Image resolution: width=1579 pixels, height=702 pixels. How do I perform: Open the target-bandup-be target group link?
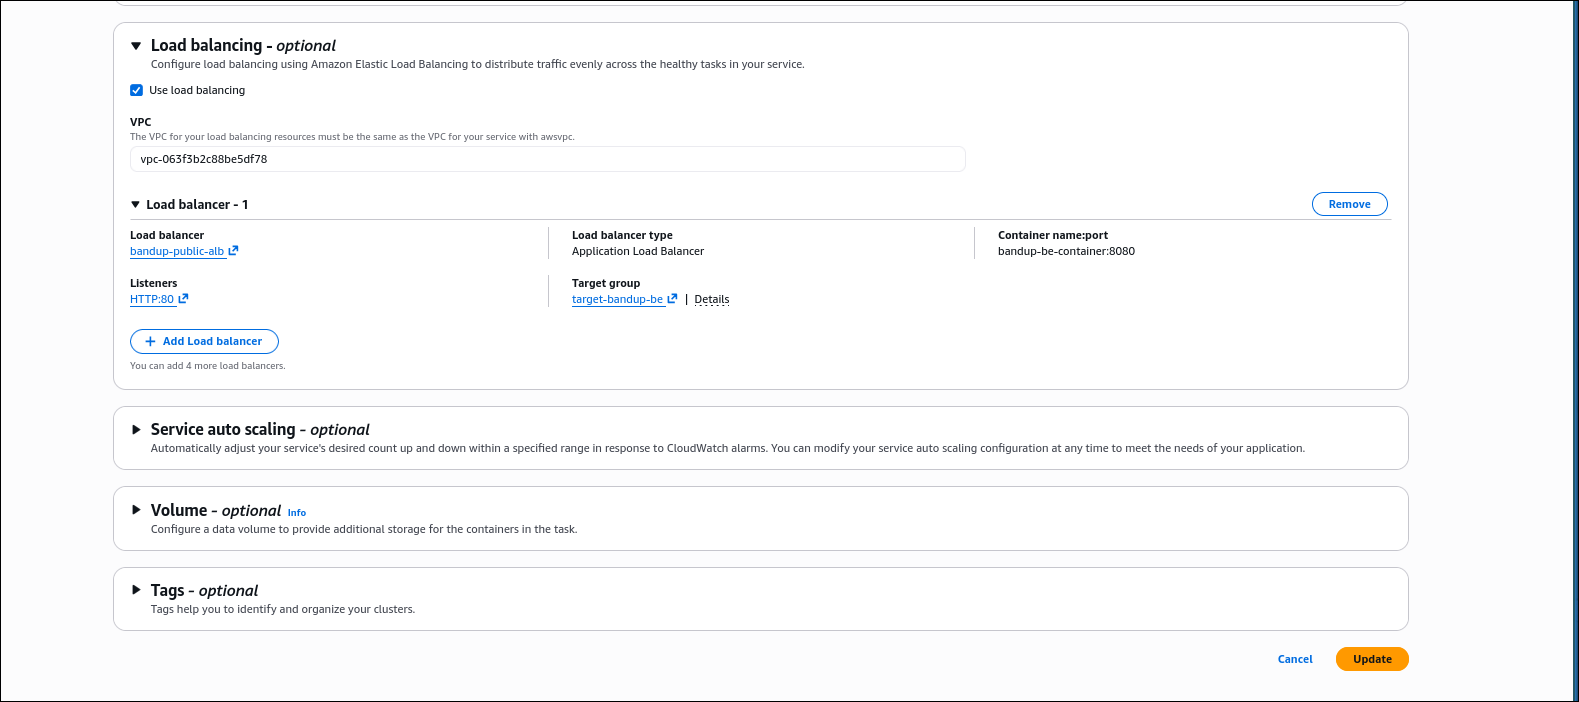click(617, 299)
